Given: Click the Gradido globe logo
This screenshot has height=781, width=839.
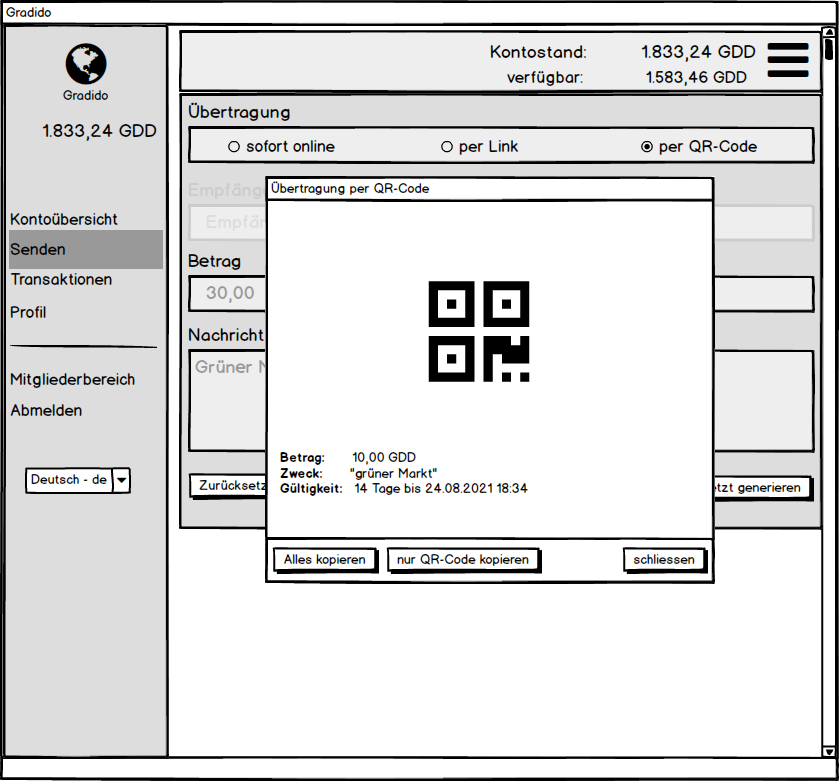Looking at the screenshot, I should point(85,62).
